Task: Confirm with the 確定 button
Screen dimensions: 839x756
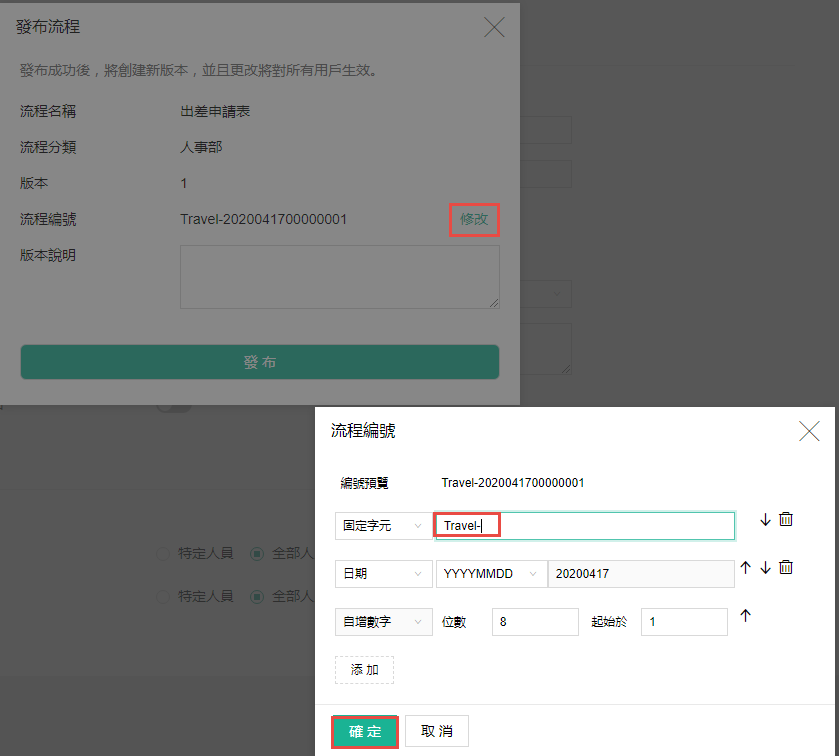Action: click(x=365, y=731)
